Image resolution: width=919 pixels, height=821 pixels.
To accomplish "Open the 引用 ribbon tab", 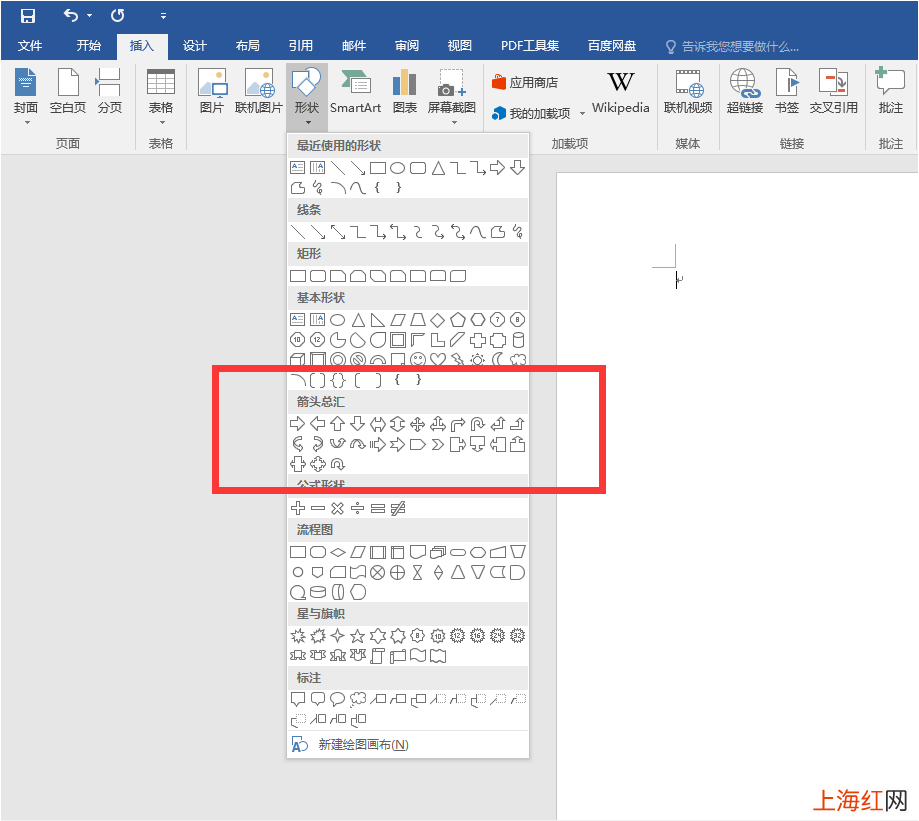I will pyautogui.click(x=301, y=46).
